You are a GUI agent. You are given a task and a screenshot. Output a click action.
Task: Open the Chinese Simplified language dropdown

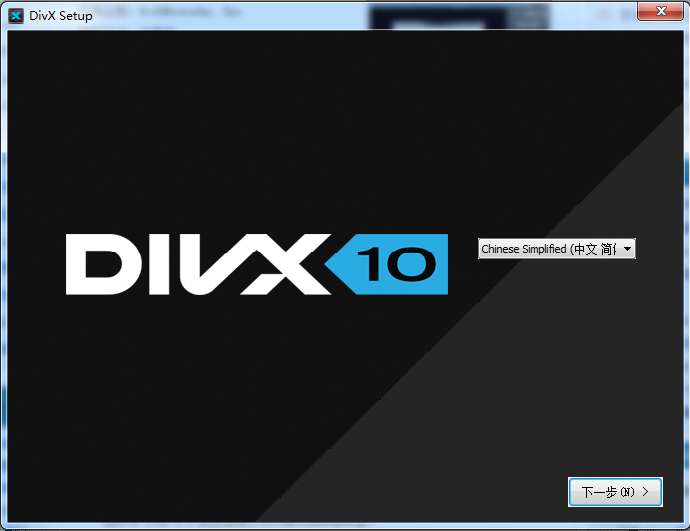click(x=557, y=249)
